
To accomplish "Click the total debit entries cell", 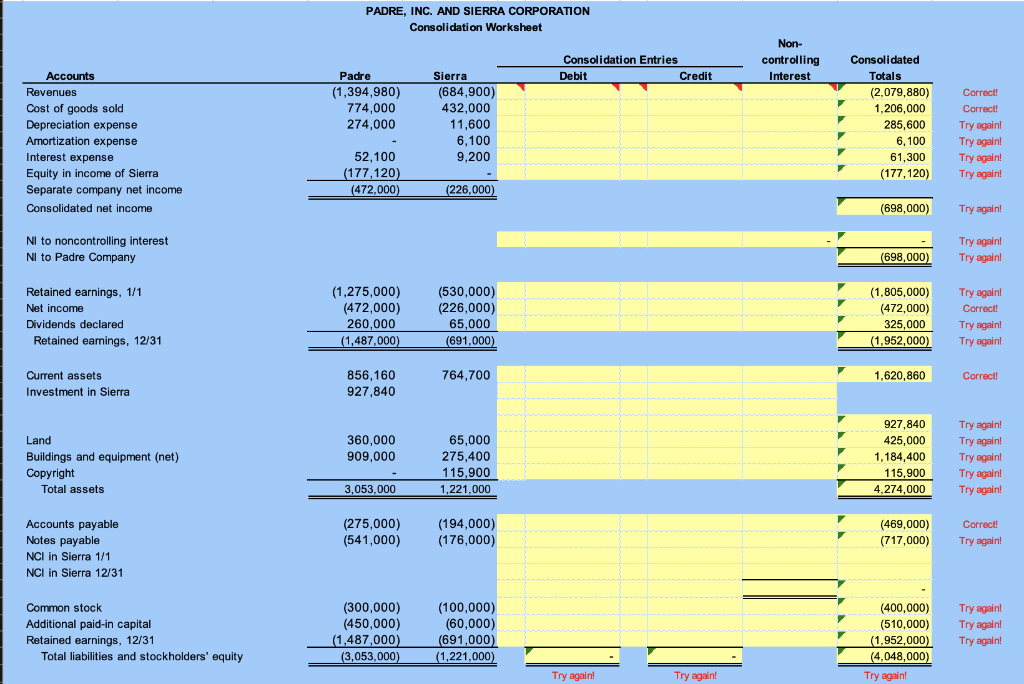I will [573, 656].
